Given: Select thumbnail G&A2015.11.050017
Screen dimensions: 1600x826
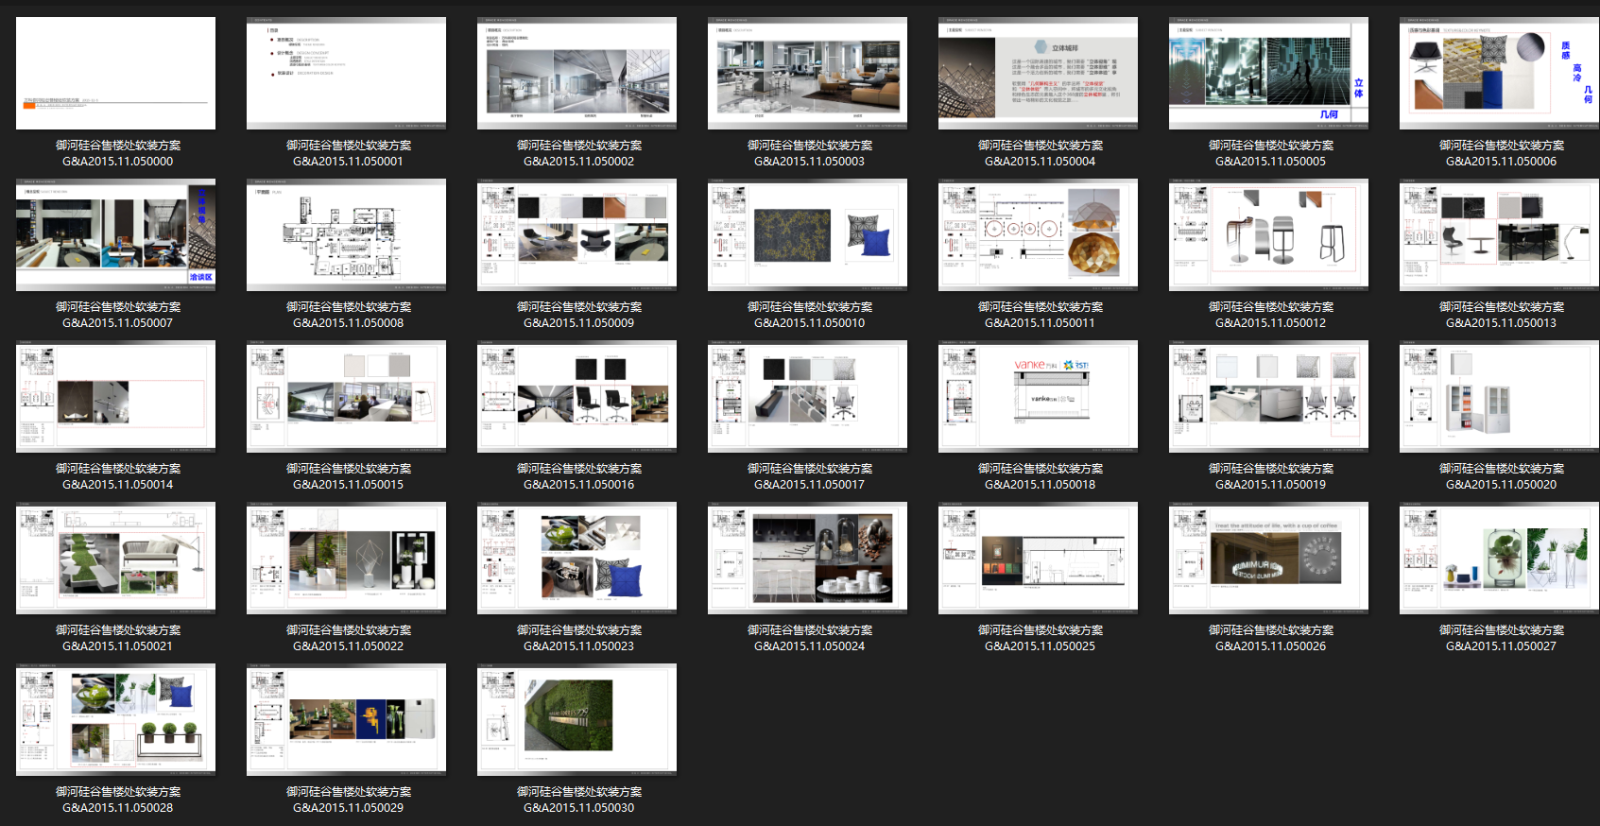Looking at the screenshot, I should click(808, 397).
